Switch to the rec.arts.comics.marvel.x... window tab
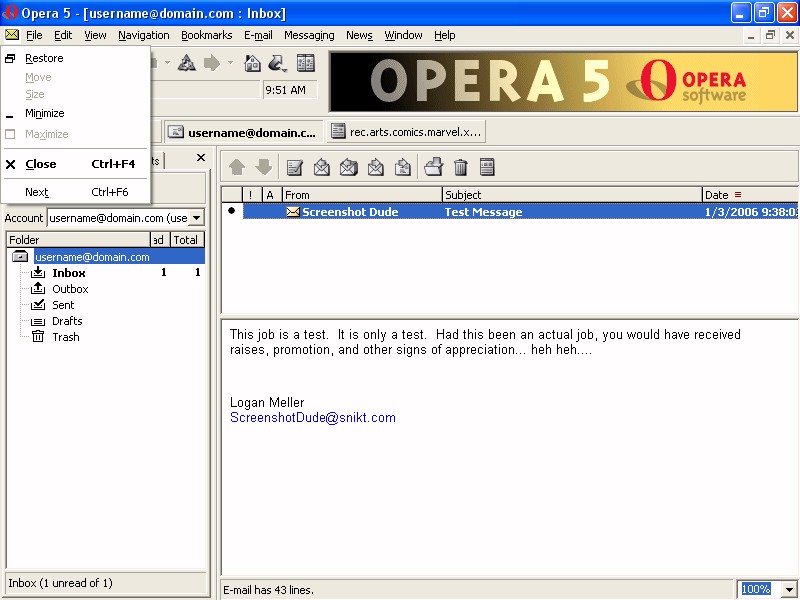 (x=406, y=132)
